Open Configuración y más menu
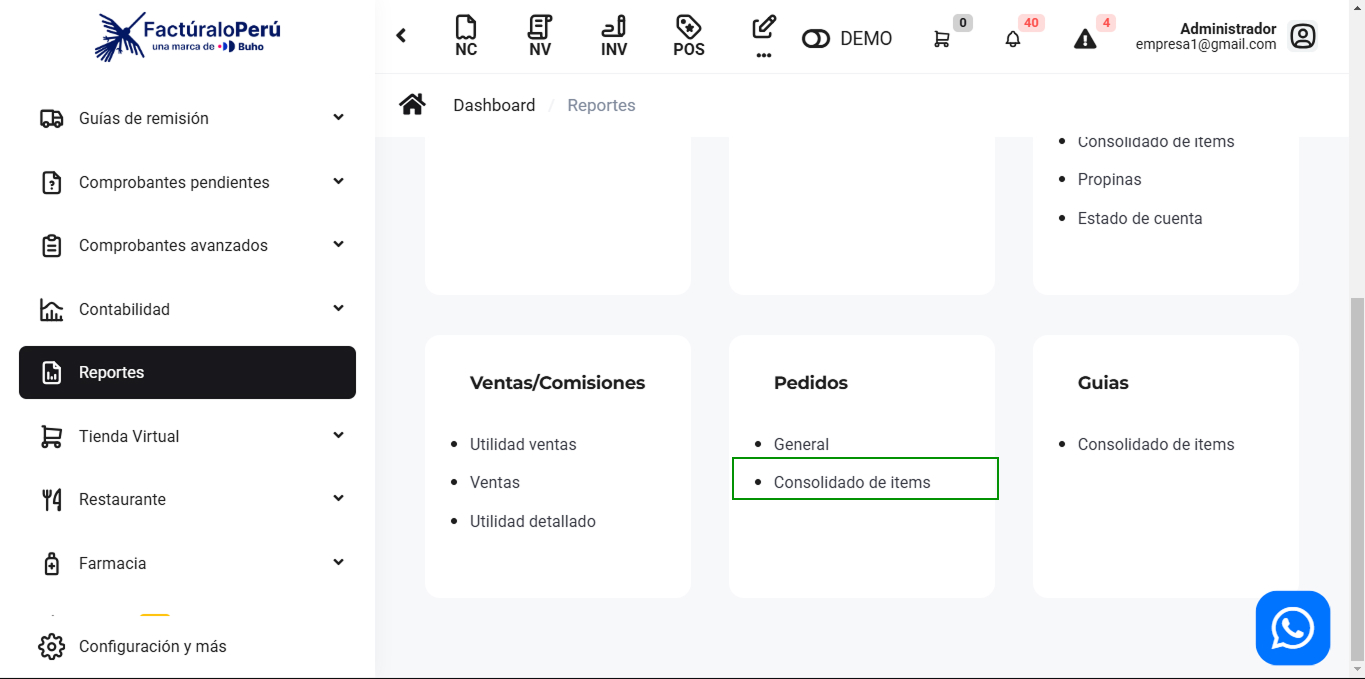Image resolution: width=1365 pixels, height=679 pixels. tap(152, 646)
